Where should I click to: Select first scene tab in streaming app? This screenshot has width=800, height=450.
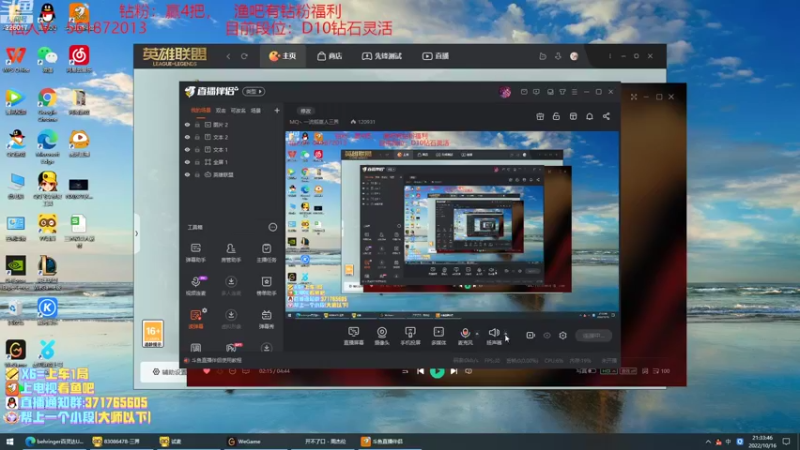[x=201, y=110]
